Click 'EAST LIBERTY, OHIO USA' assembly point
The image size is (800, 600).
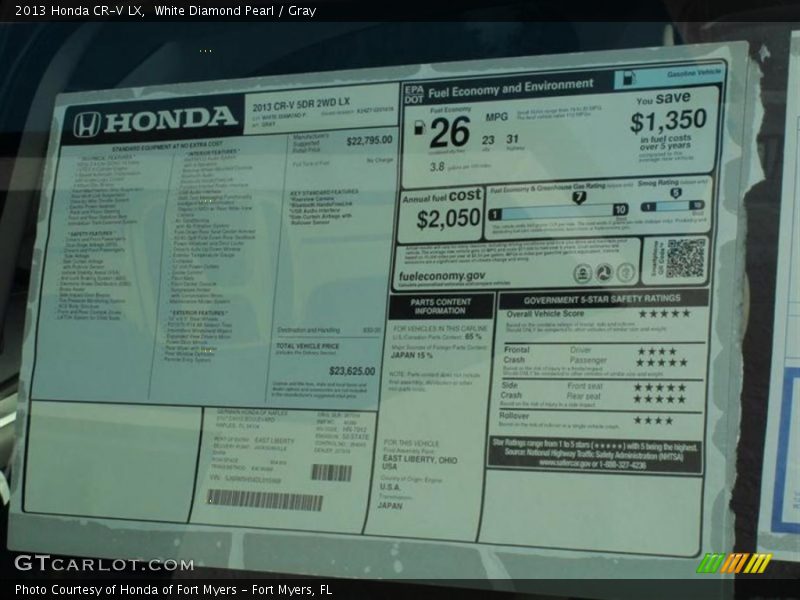[x=419, y=463]
